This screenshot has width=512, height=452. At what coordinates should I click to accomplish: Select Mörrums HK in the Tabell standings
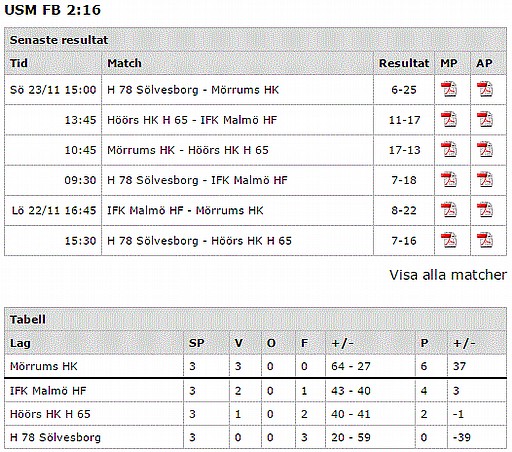(44, 366)
